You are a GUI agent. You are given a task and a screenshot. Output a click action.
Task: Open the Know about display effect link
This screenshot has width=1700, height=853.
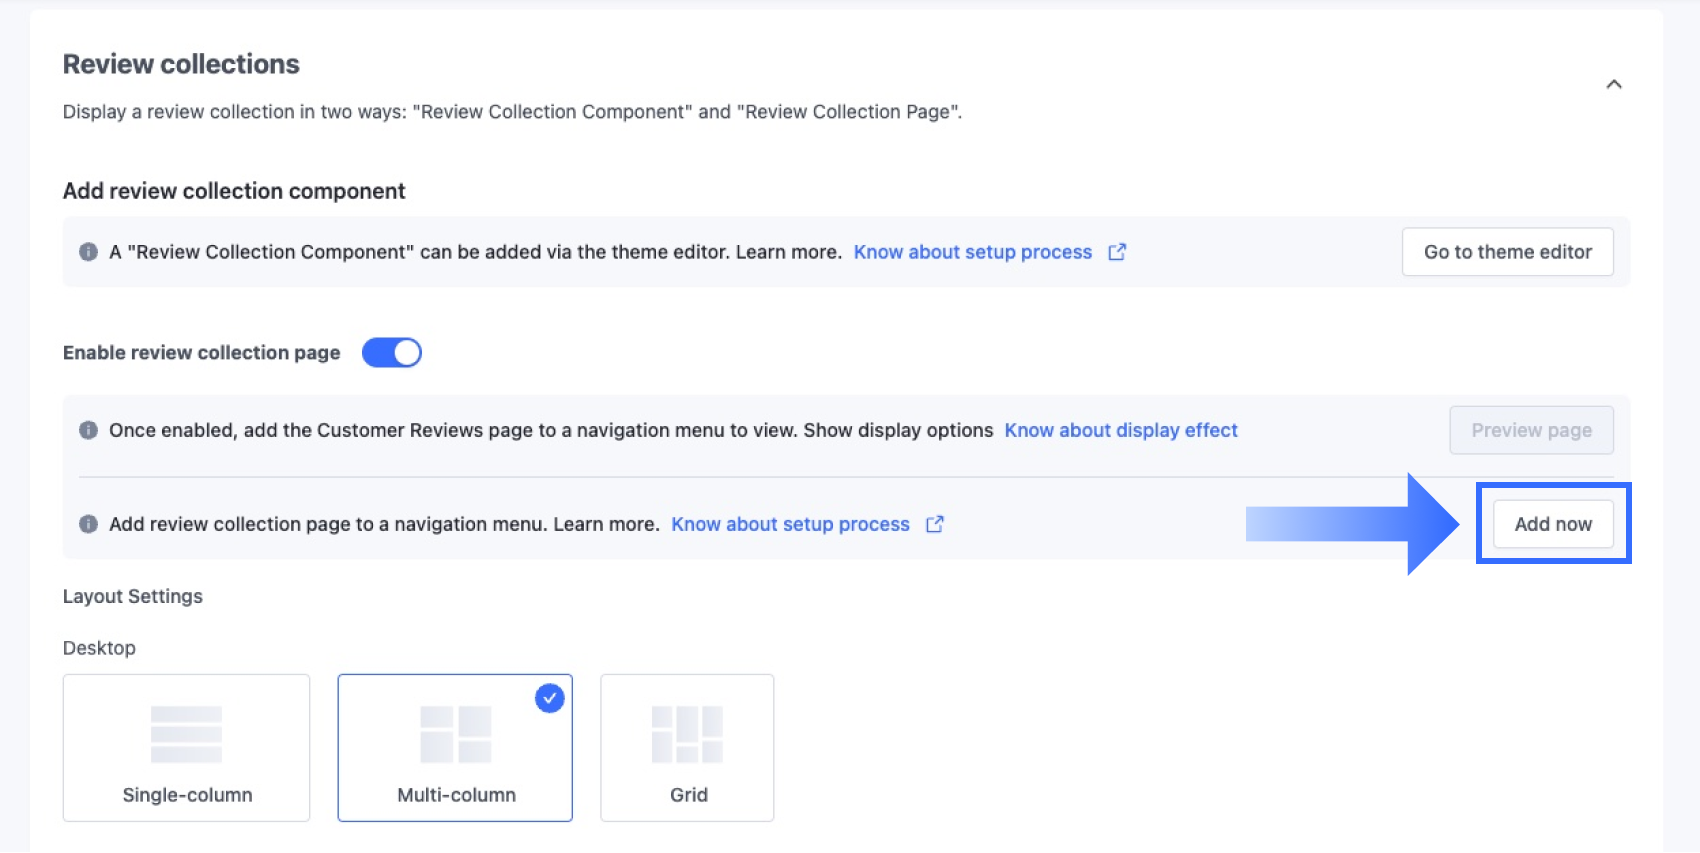tap(1120, 430)
